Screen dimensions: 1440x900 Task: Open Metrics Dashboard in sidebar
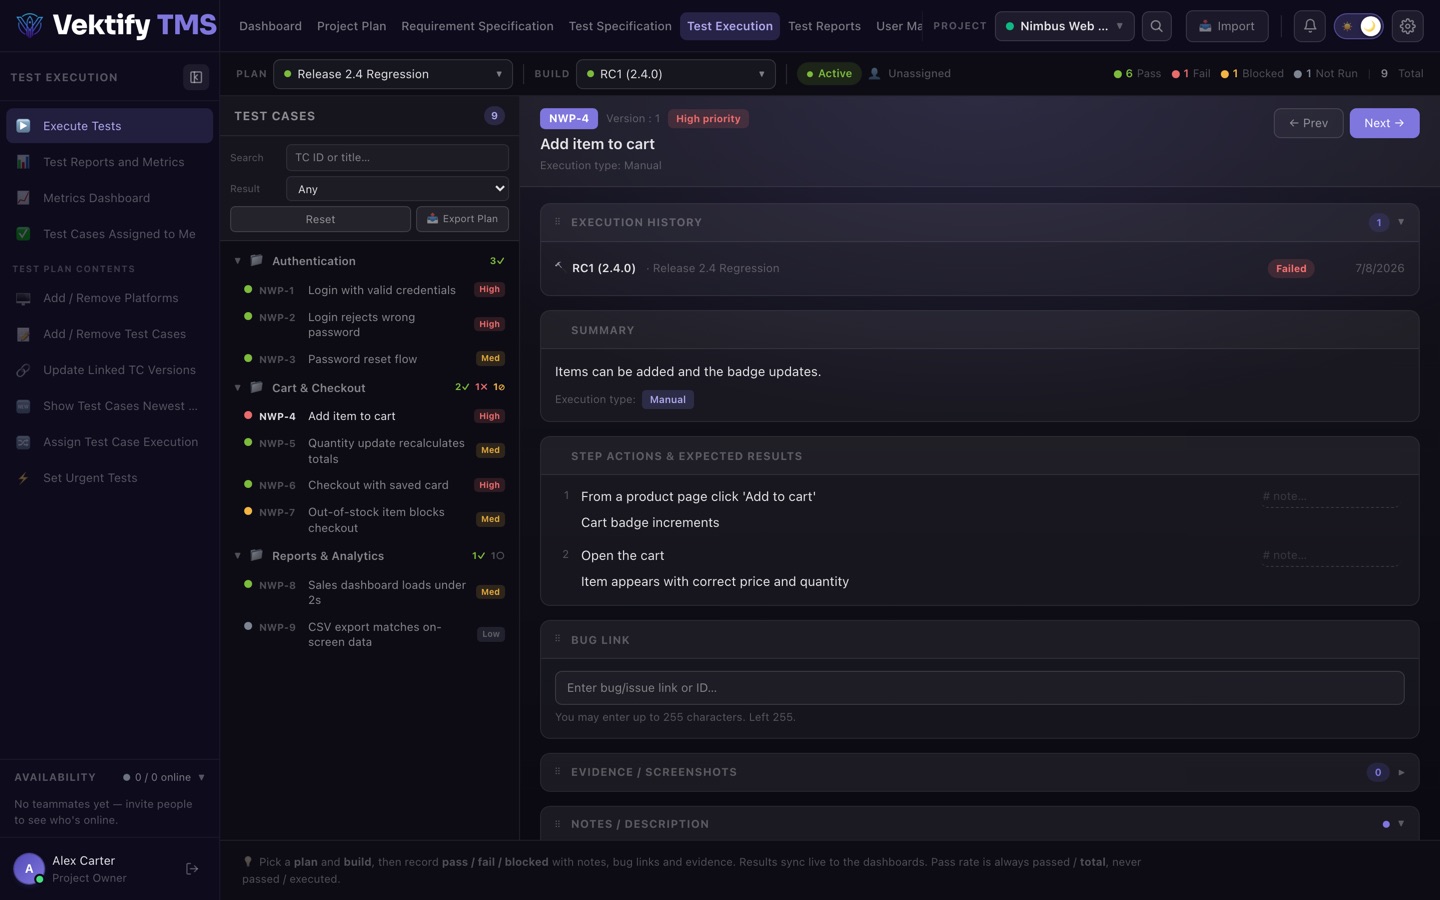(x=110, y=198)
